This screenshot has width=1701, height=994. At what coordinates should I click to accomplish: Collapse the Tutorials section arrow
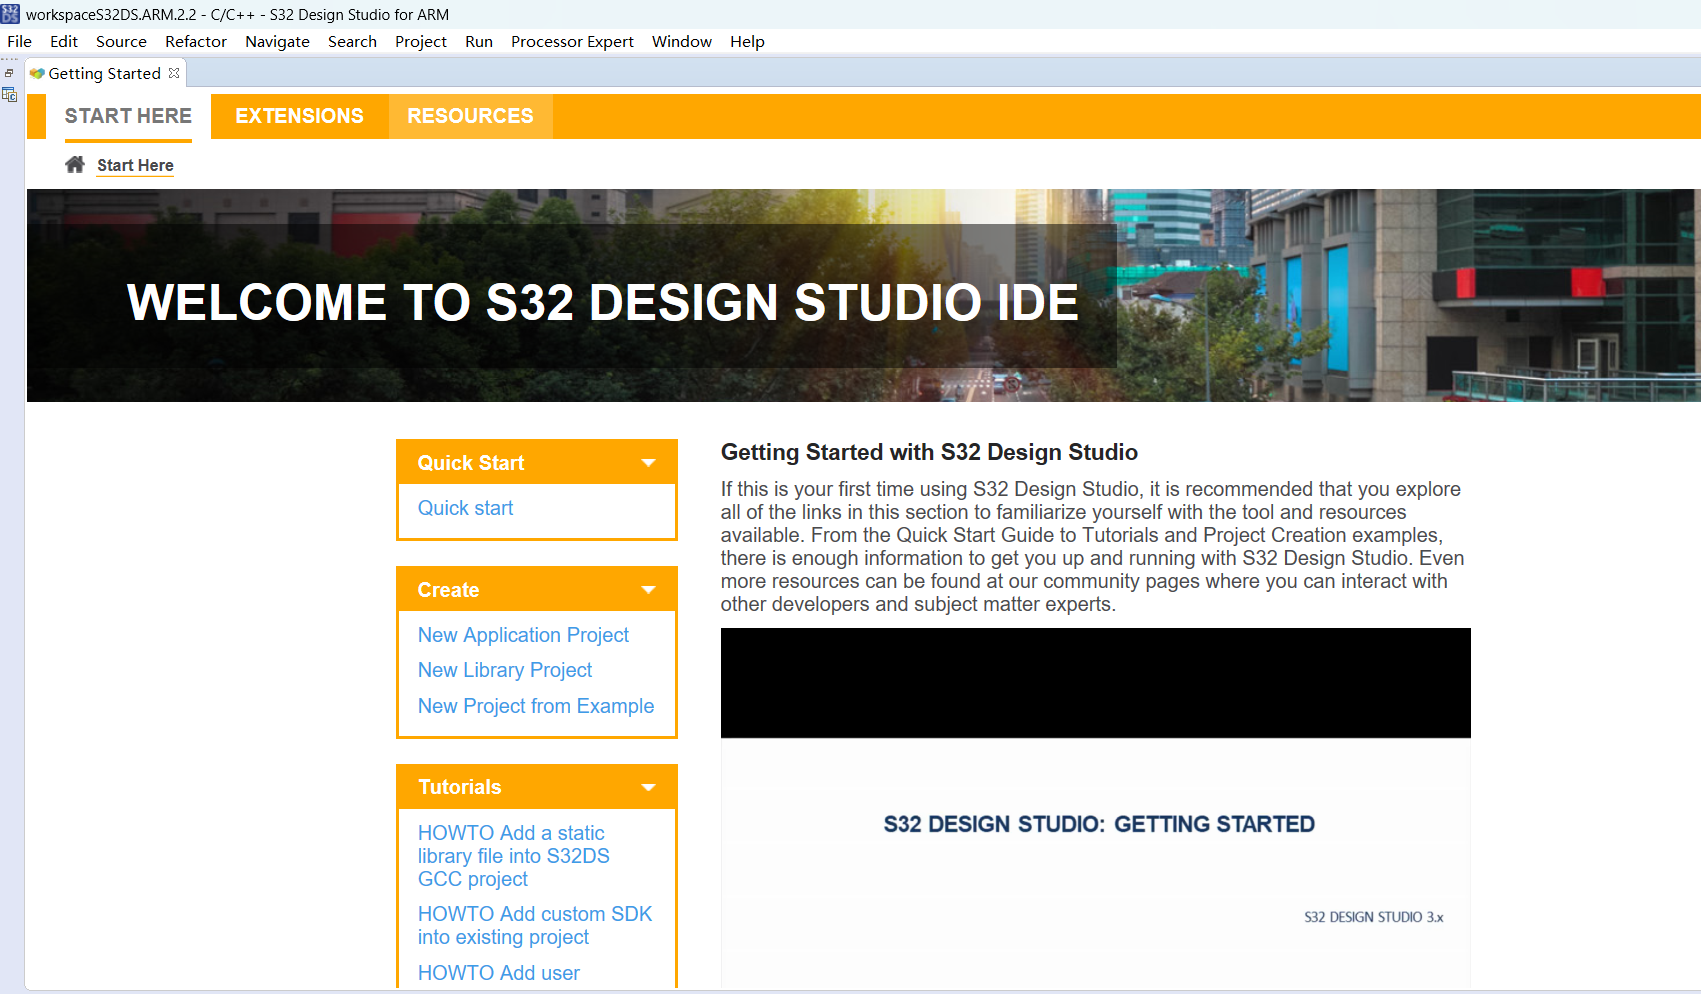click(x=648, y=787)
